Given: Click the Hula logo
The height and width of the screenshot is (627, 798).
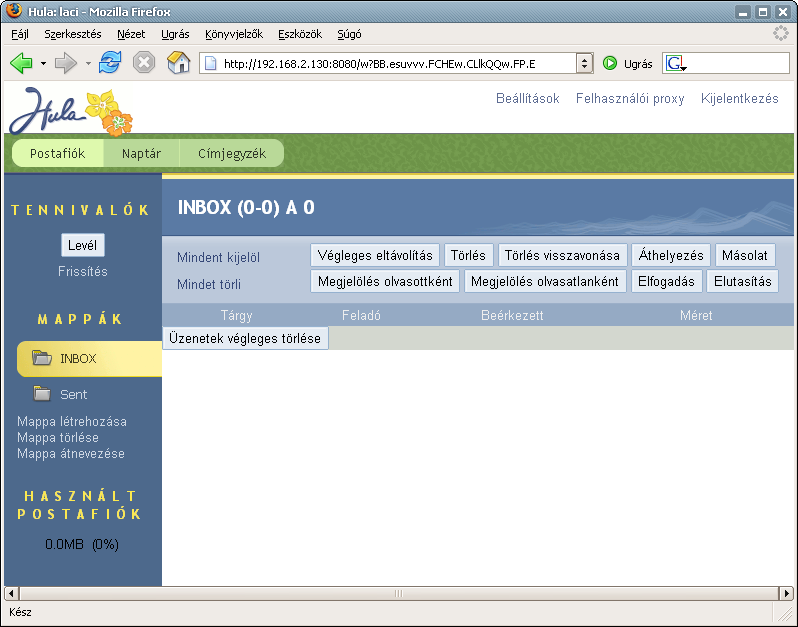Looking at the screenshot, I should [71, 111].
